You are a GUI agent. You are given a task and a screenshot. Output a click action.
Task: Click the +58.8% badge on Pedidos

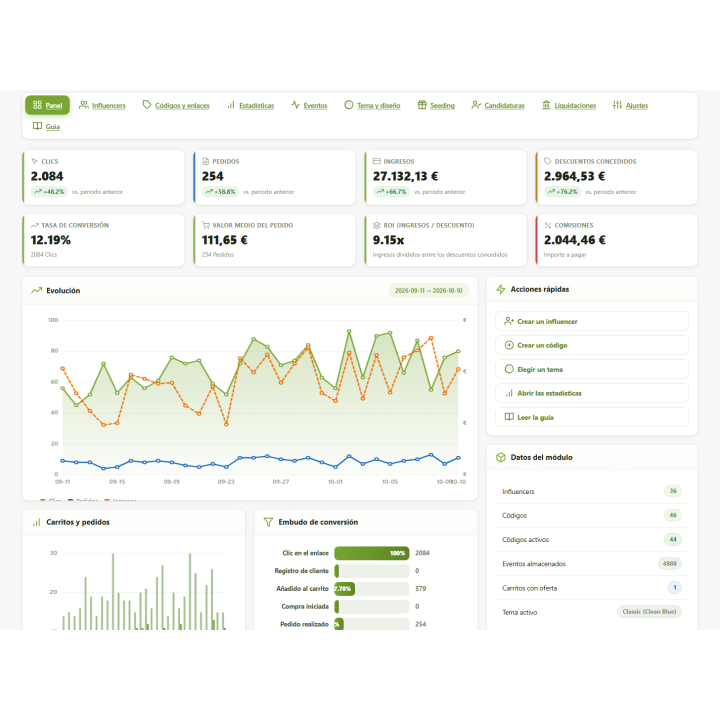coord(220,191)
